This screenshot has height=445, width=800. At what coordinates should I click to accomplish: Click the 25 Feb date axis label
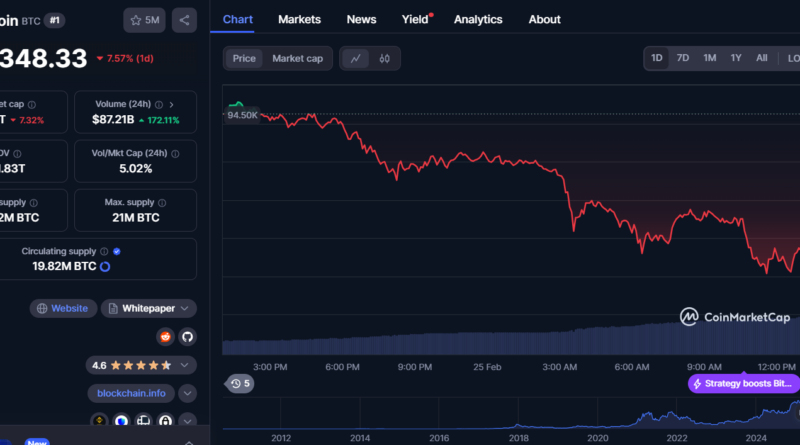(487, 367)
